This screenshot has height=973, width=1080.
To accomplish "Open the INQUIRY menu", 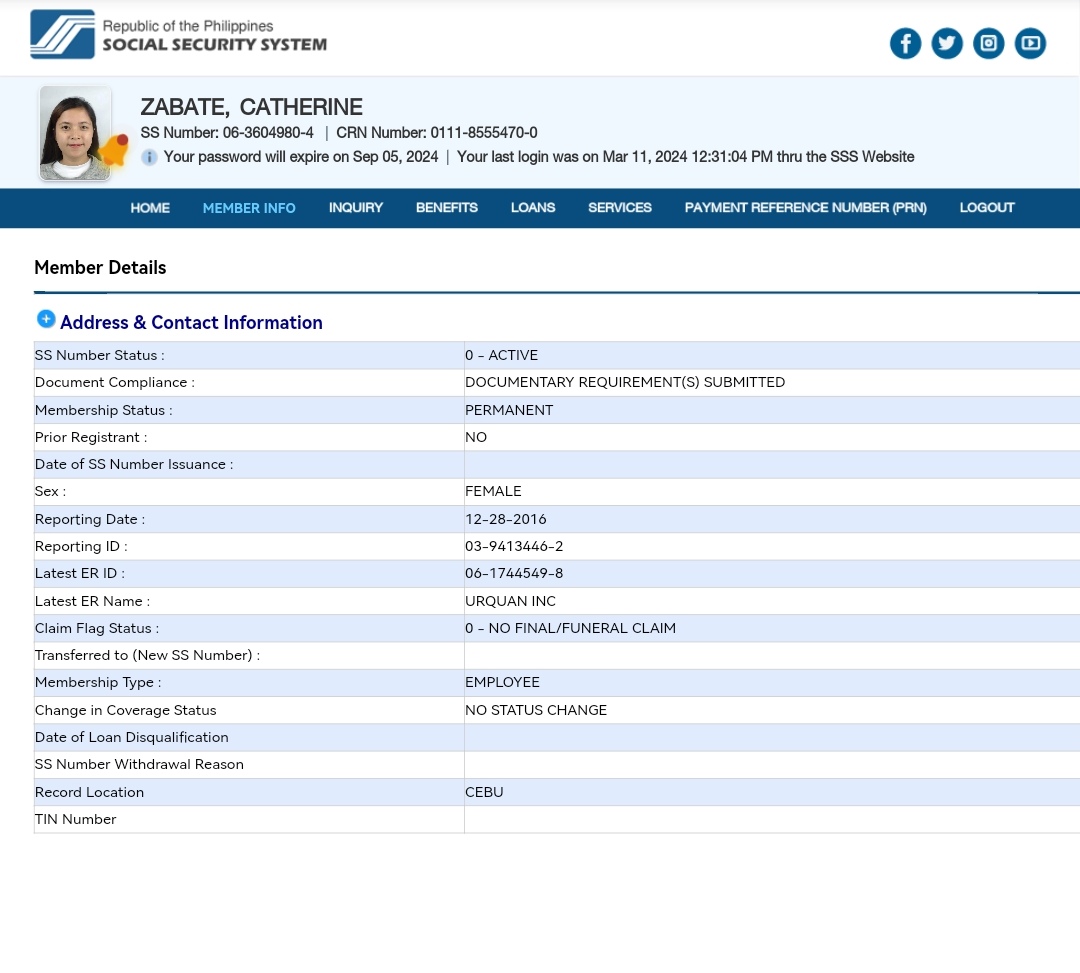I will [x=356, y=208].
